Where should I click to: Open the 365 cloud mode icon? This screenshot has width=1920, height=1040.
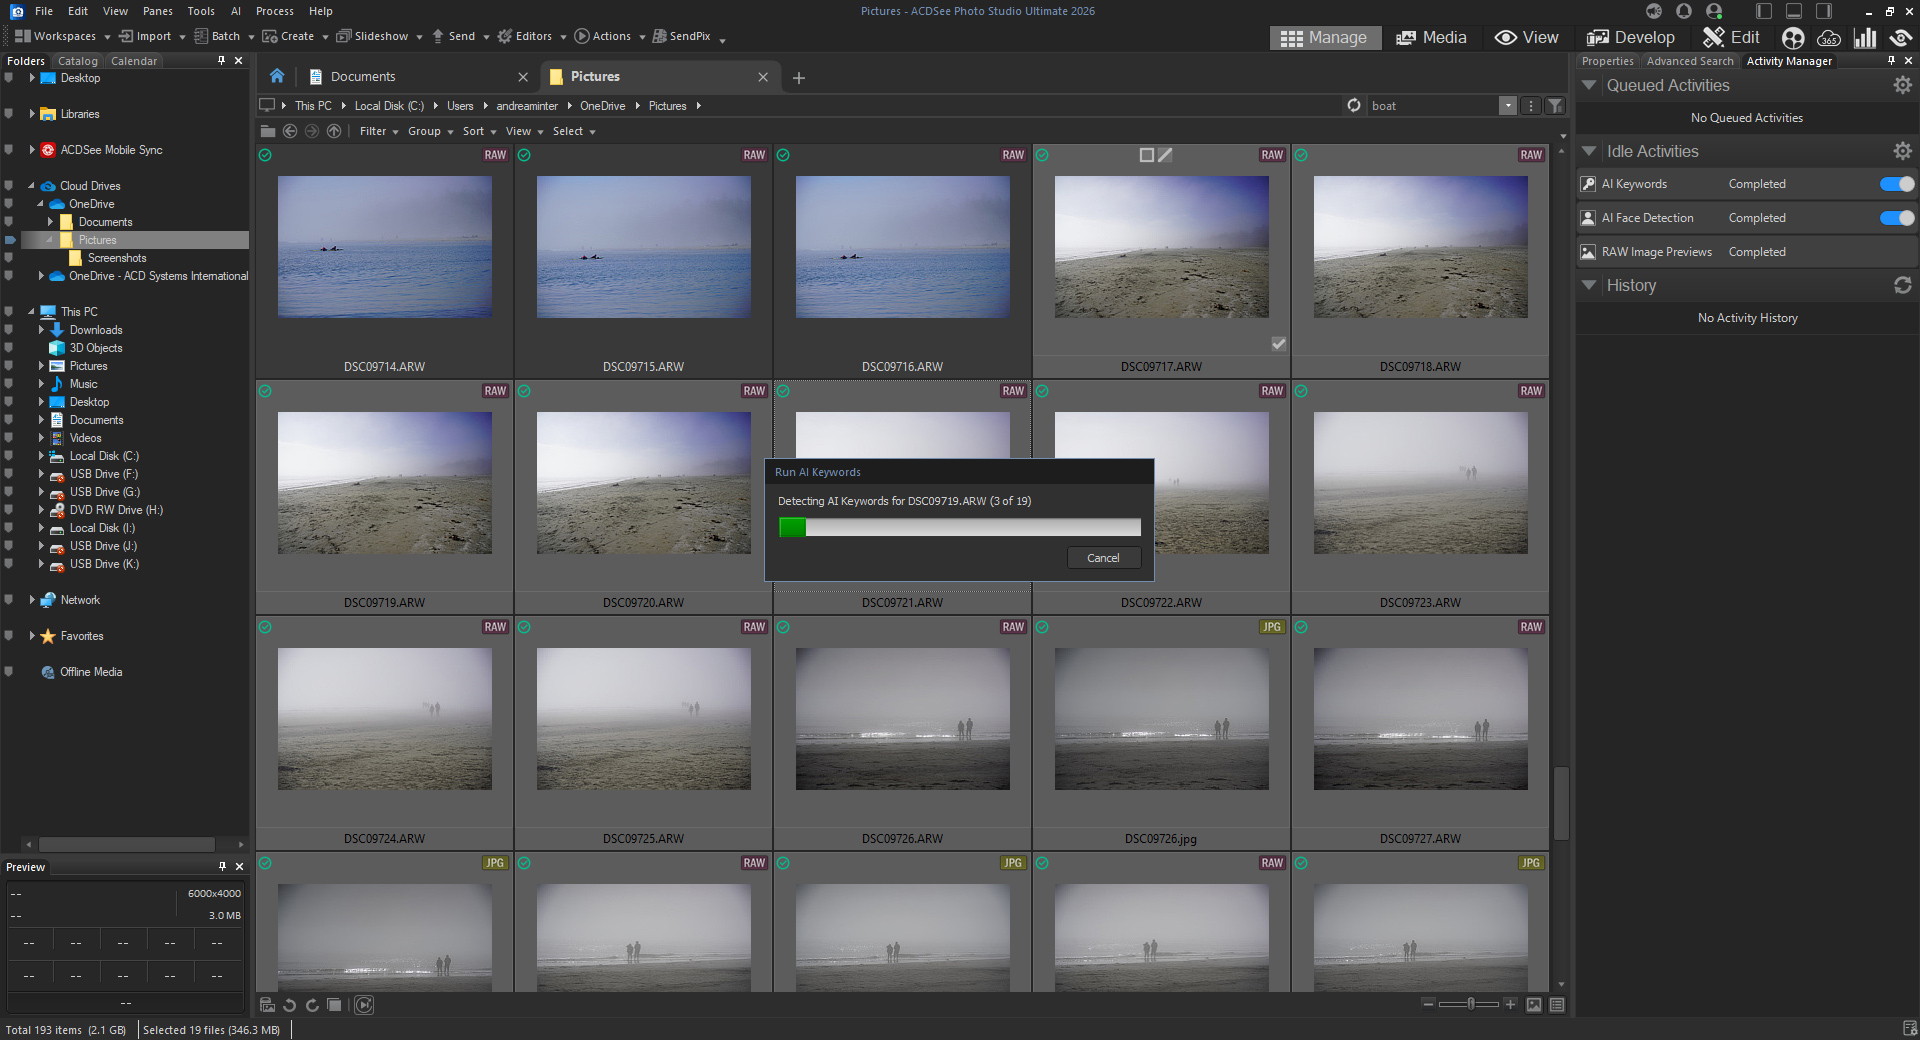[x=1829, y=38]
